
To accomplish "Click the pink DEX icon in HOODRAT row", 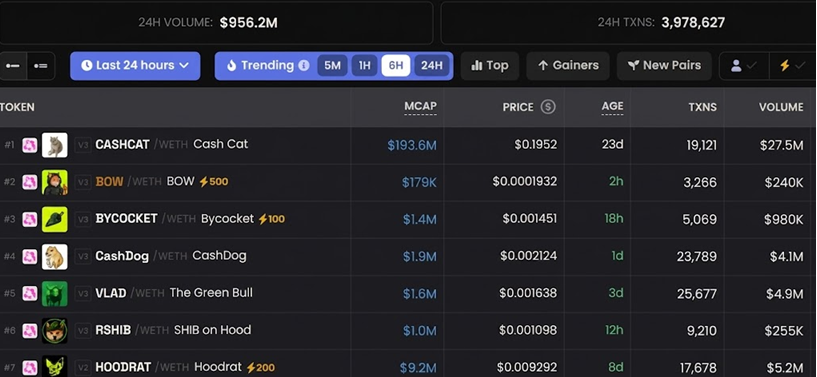I will coord(30,368).
